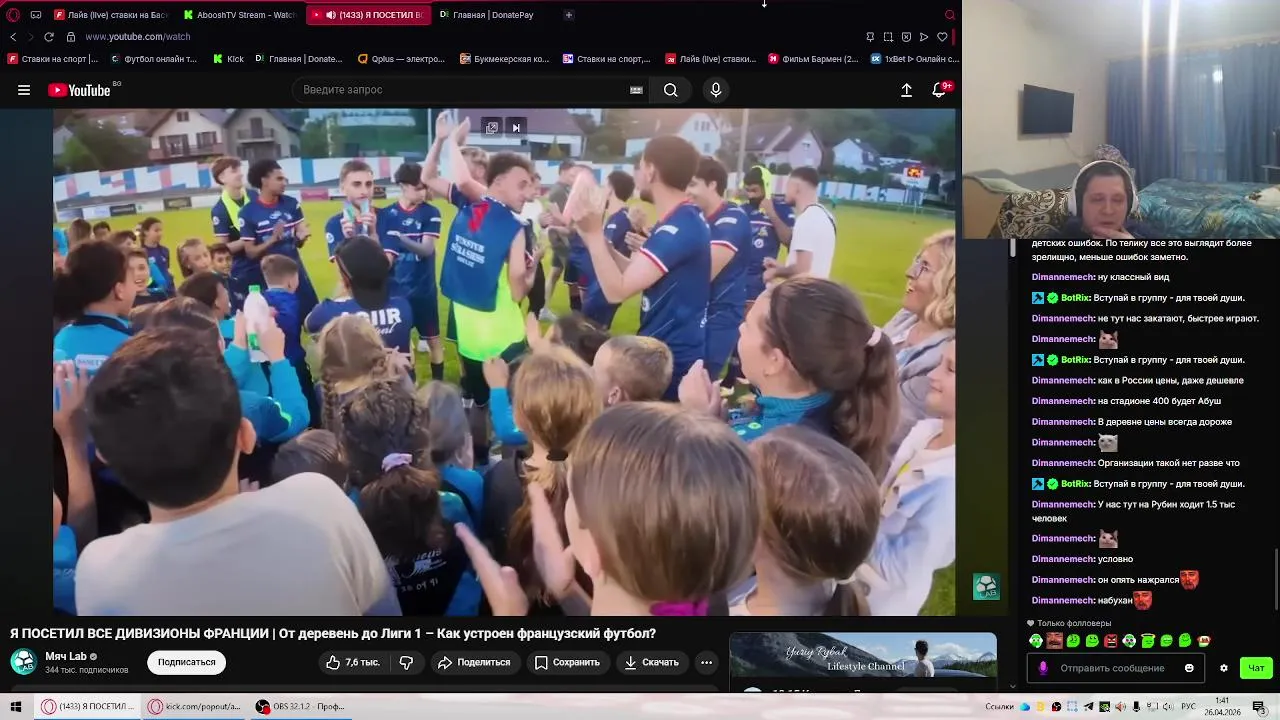Screen dimensions: 1280x720
Task: Start voice search with the microphone icon
Action: (x=715, y=90)
